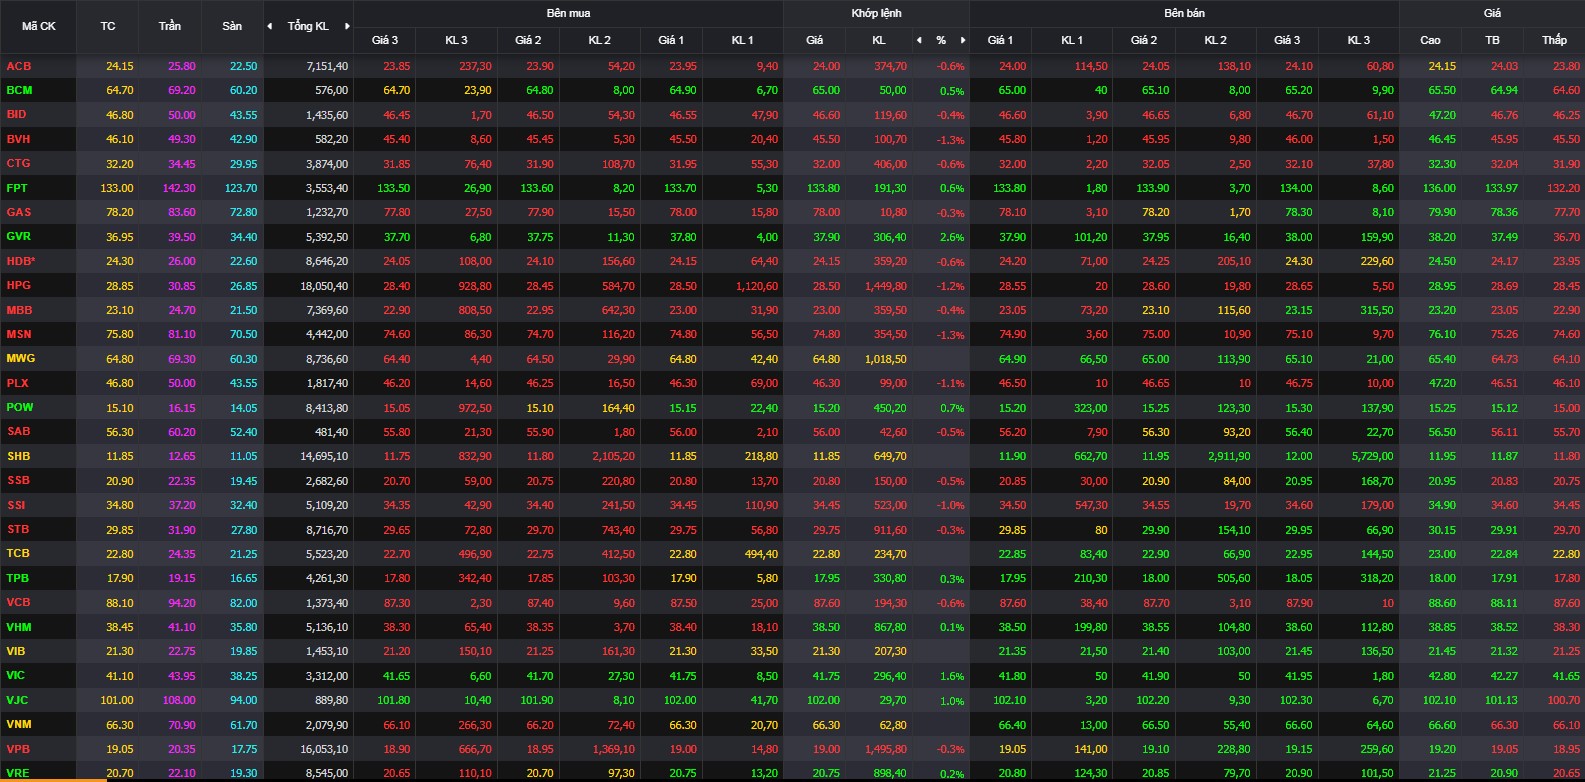Image resolution: width=1585 pixels, height=782 pixels.
Task: View the SSB ticker symbol
Action: [19, 480]
